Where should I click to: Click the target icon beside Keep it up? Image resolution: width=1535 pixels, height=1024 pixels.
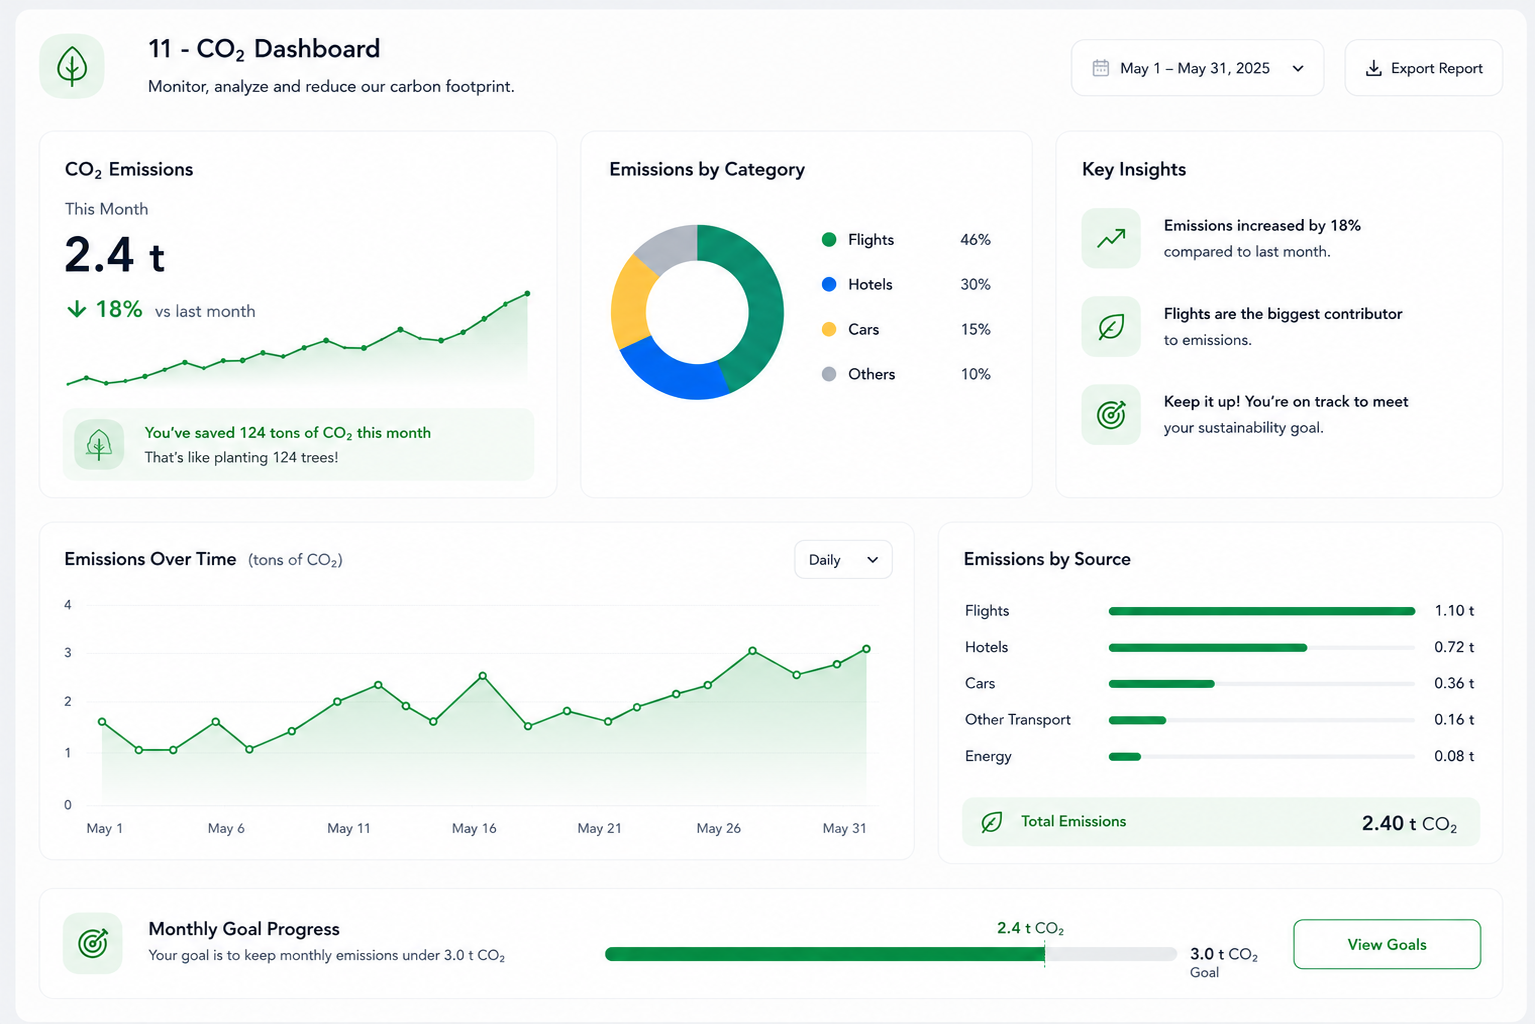click(1111, 414)
